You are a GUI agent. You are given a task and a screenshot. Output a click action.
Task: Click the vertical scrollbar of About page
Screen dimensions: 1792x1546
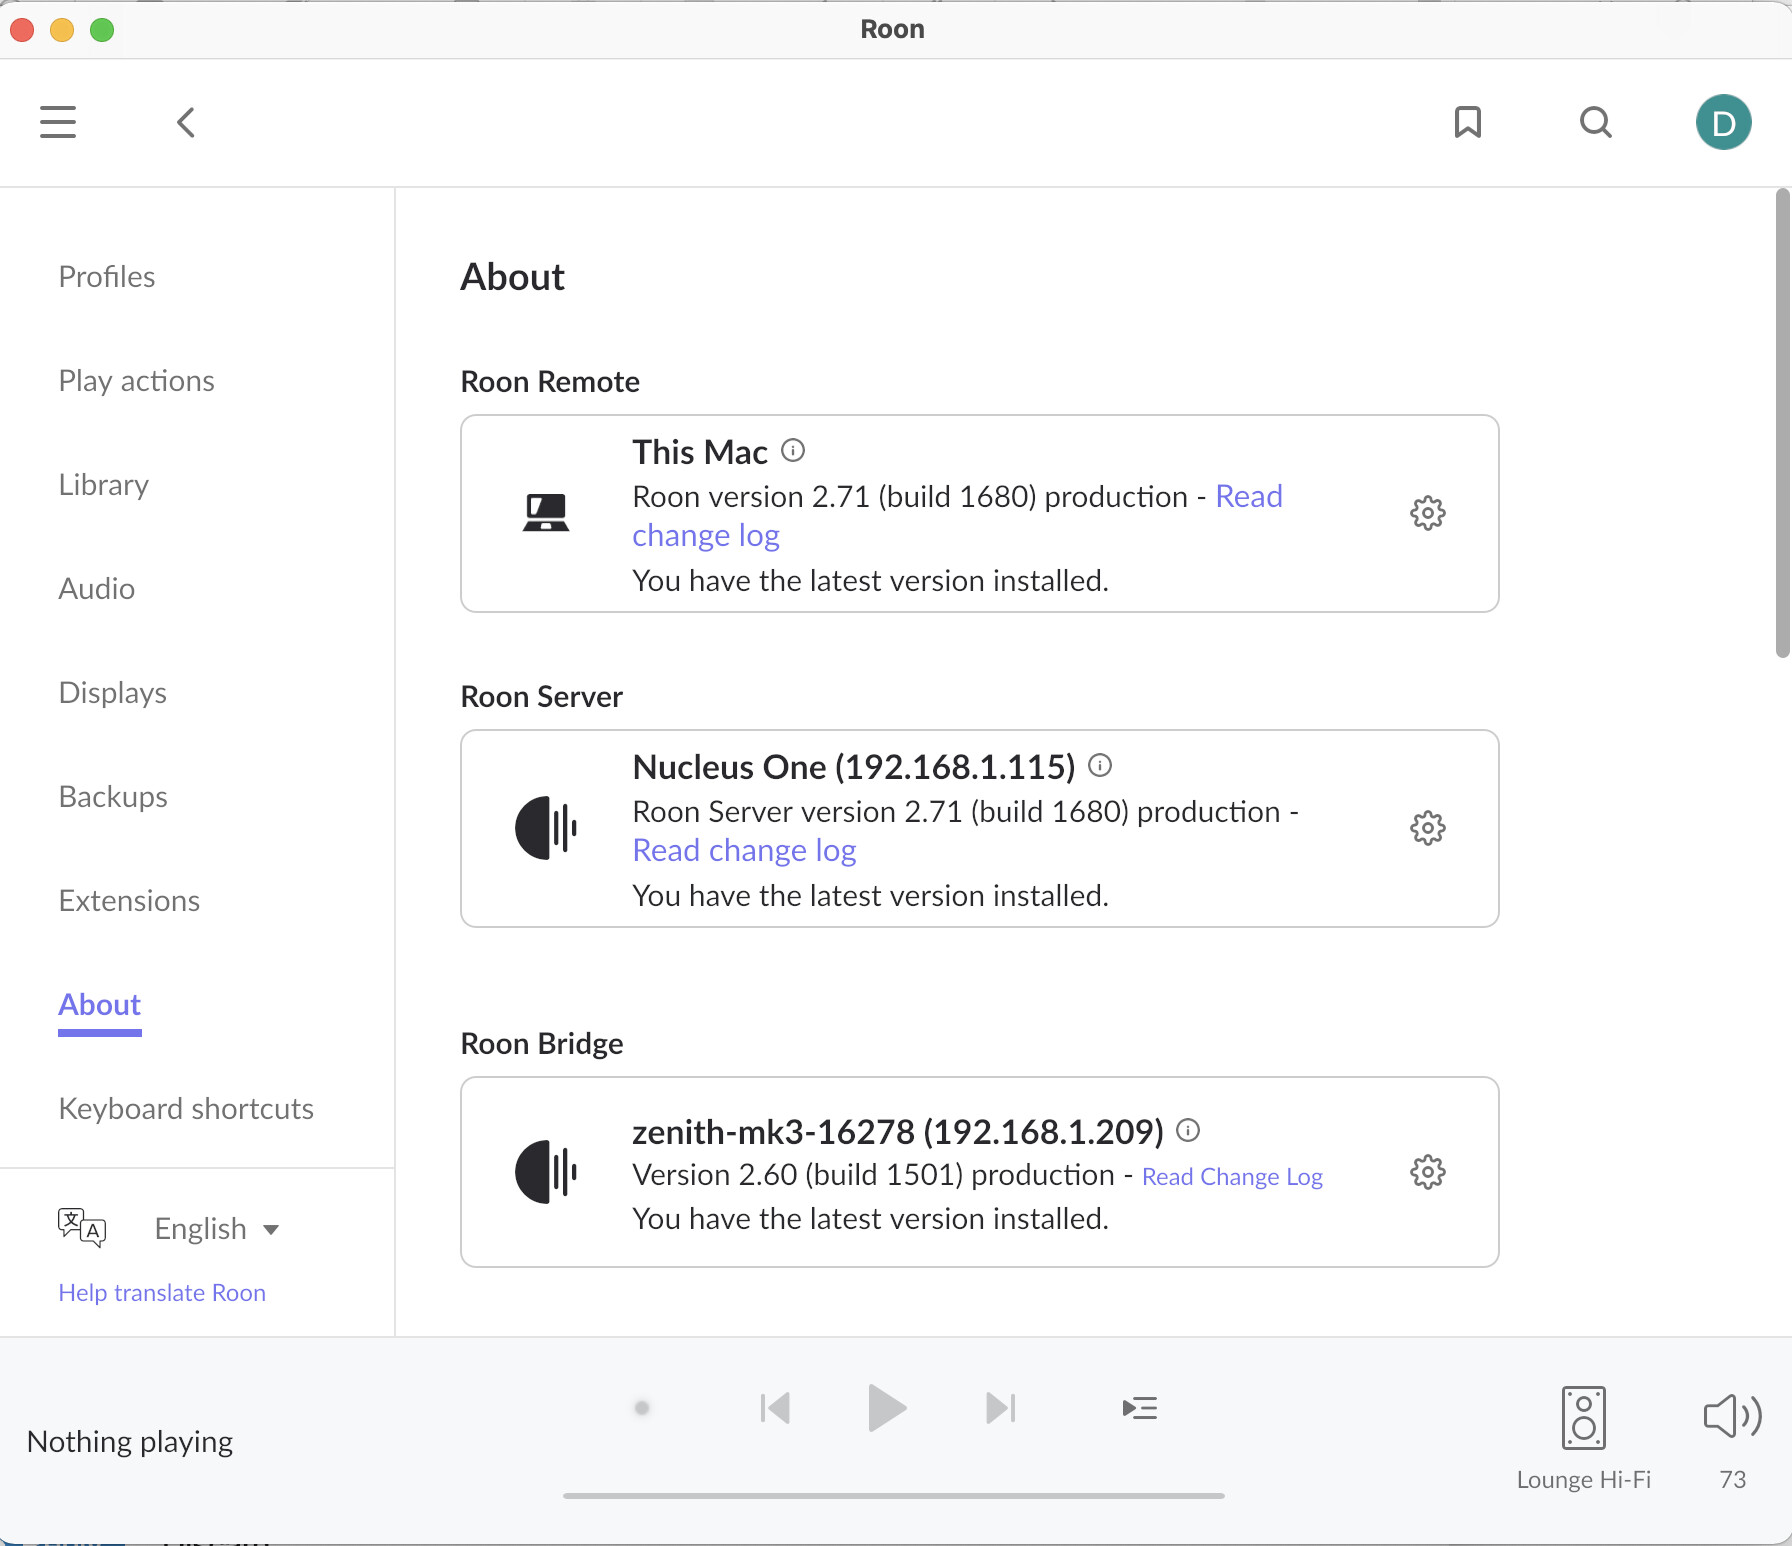click(1782, 423)
